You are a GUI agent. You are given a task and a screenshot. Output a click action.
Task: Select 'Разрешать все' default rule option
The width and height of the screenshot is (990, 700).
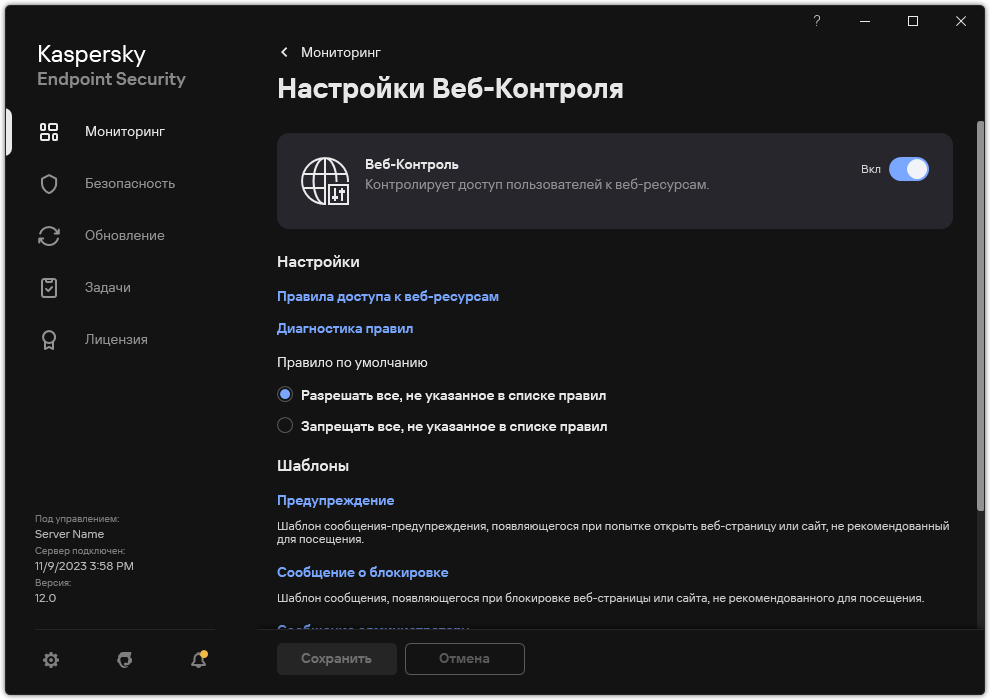pyautogui.click(x=285, y=395)
